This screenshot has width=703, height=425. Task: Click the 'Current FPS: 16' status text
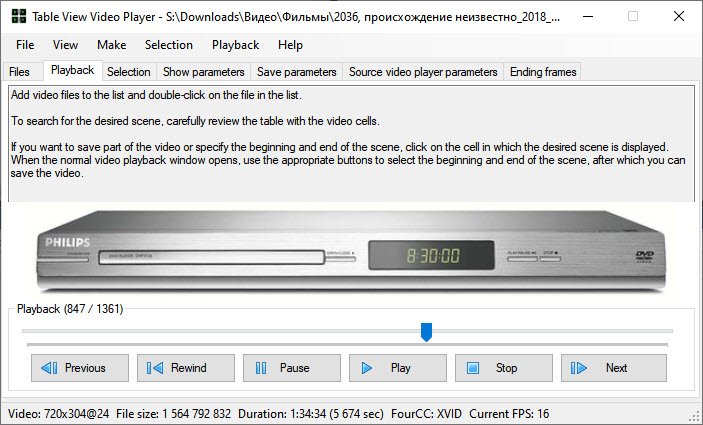[509, 413]
